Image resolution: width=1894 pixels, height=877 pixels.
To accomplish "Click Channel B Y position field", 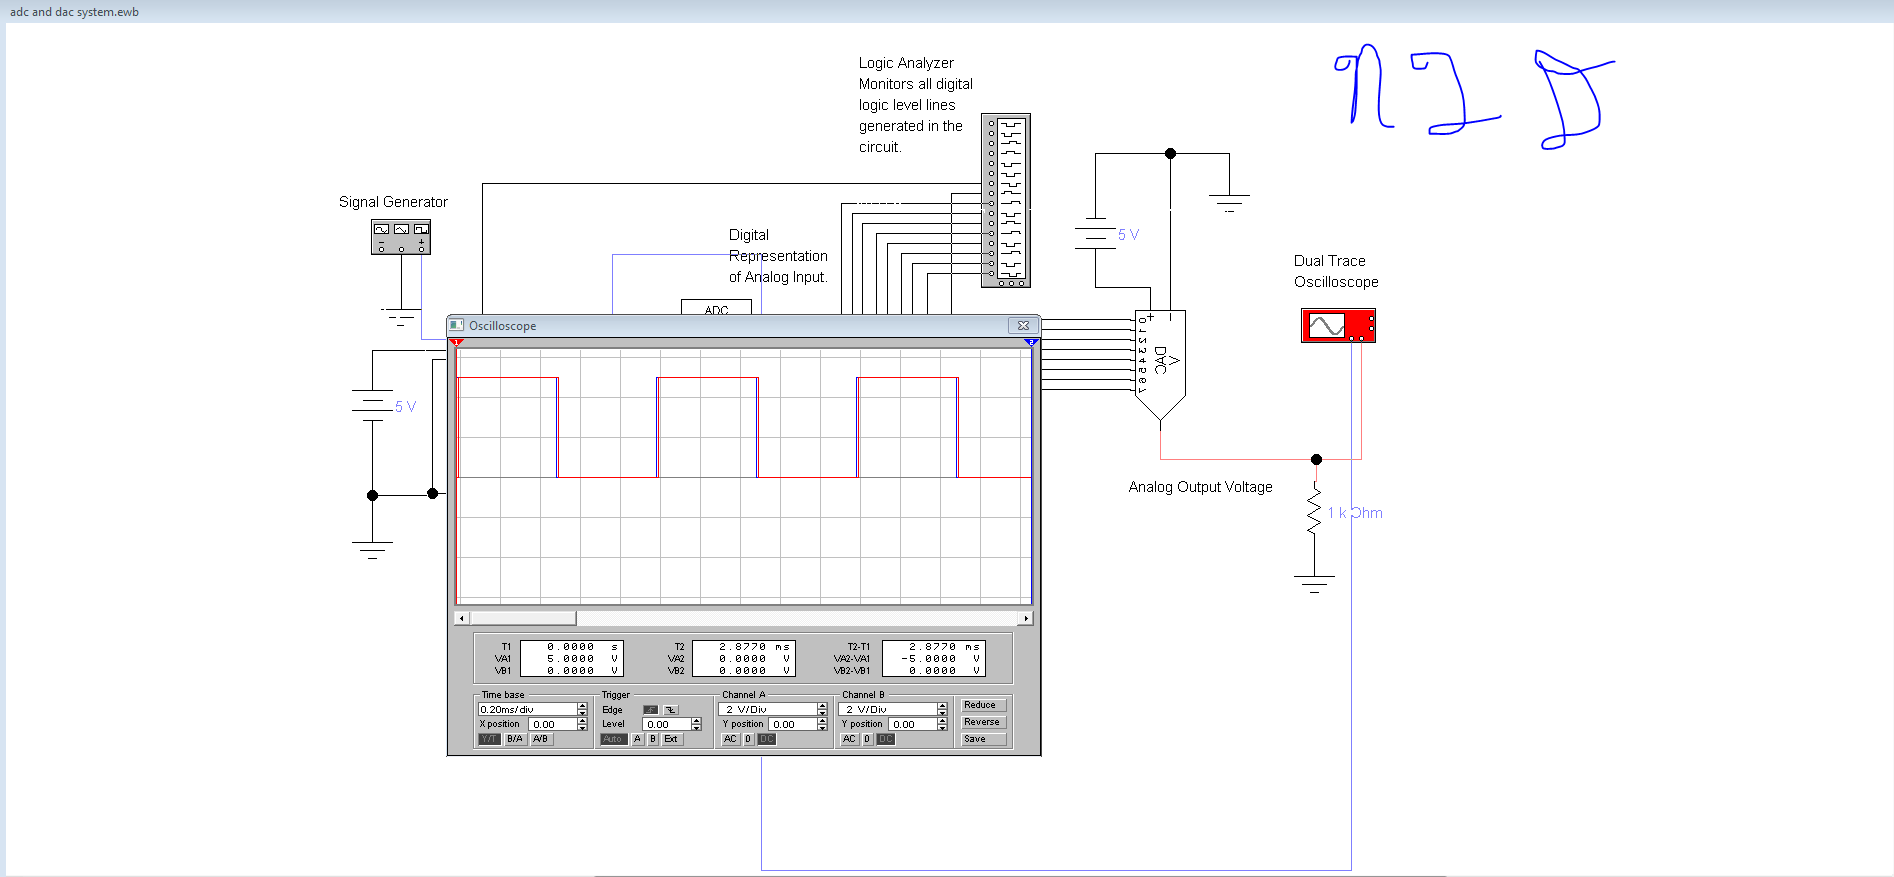I will 913,724.
